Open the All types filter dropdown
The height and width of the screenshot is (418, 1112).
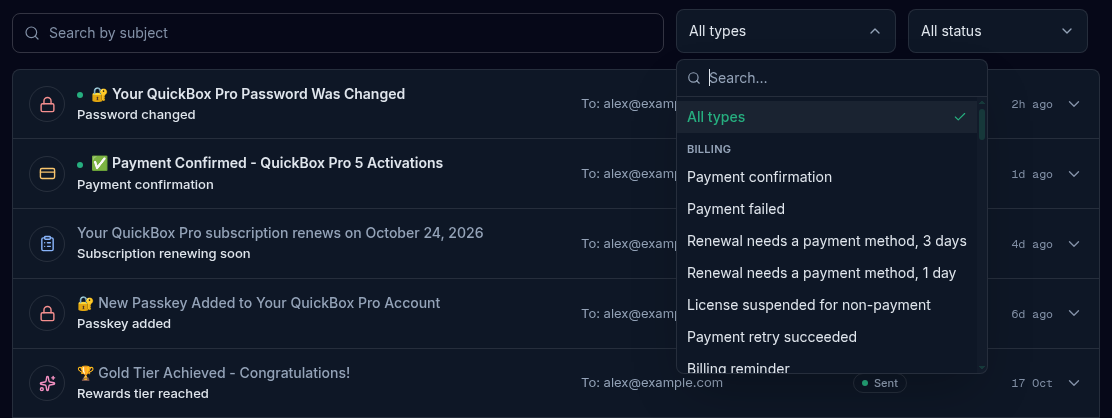click(786, 31)
